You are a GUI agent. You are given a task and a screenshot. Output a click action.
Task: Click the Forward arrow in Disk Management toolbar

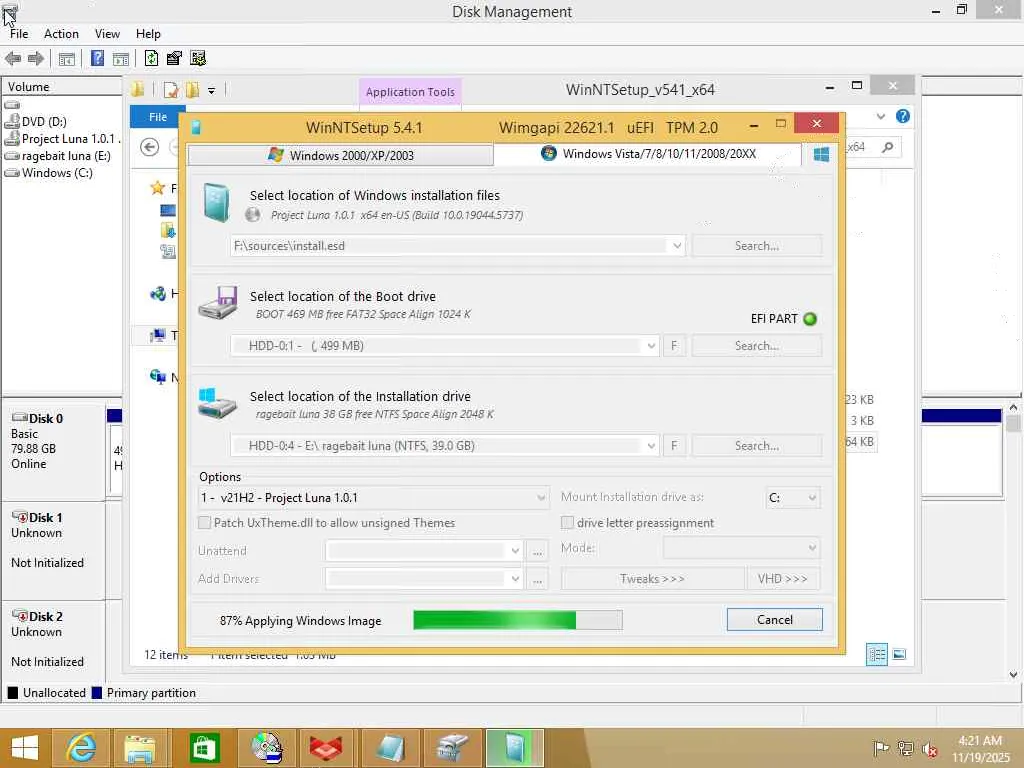[x=36, y=59]
